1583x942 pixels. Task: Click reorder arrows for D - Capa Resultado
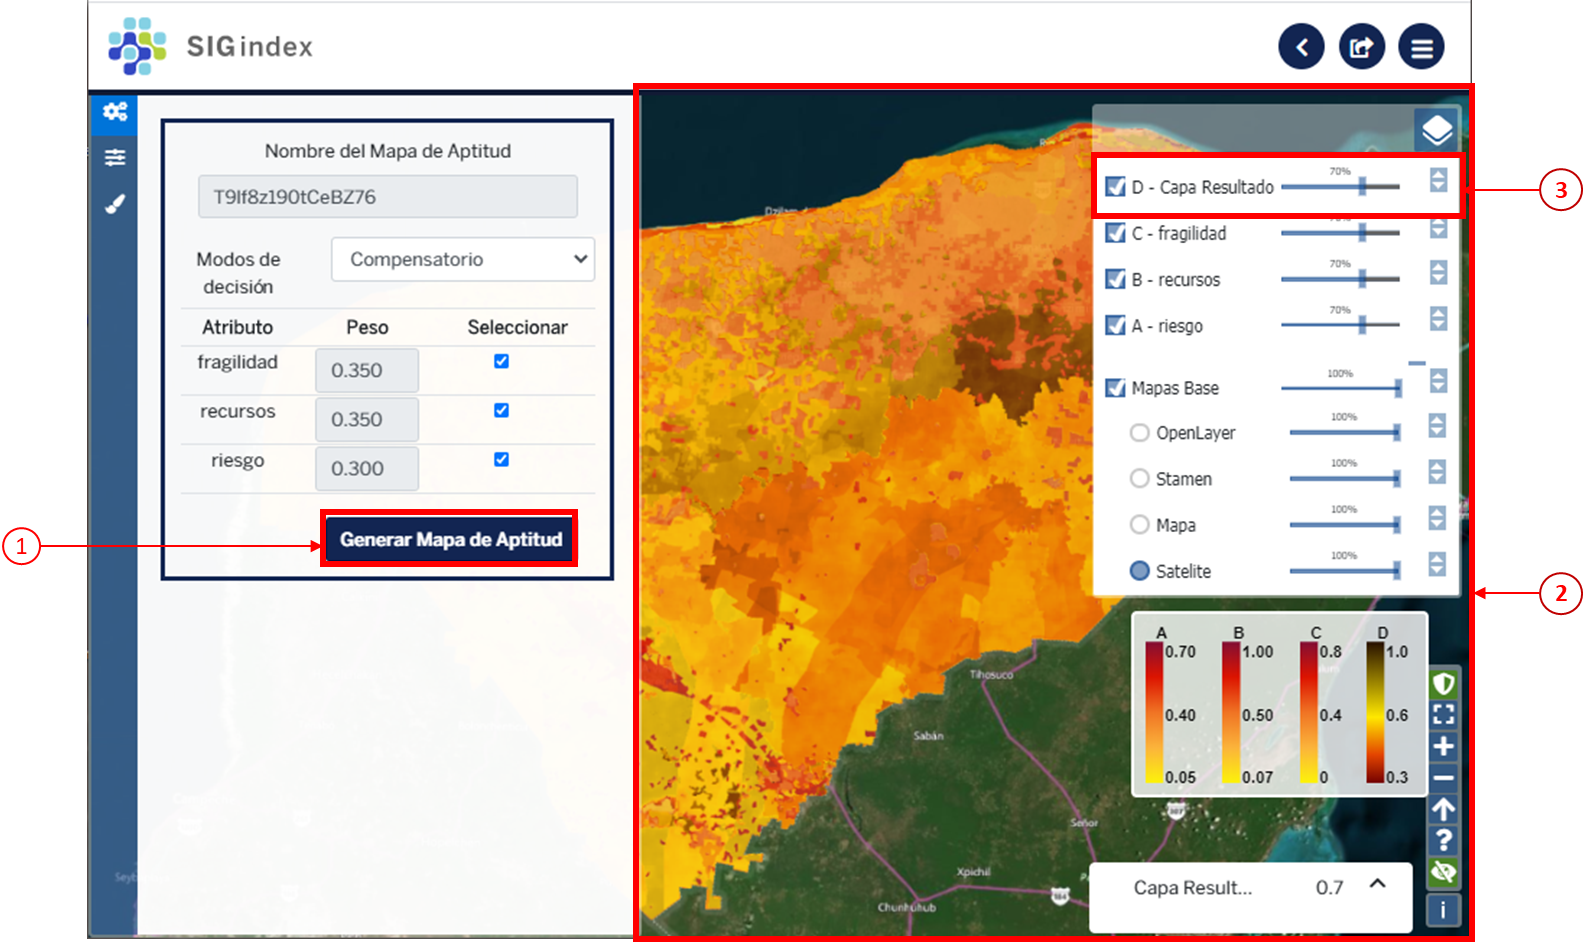pyautogui.click(x=1438, y=180)
